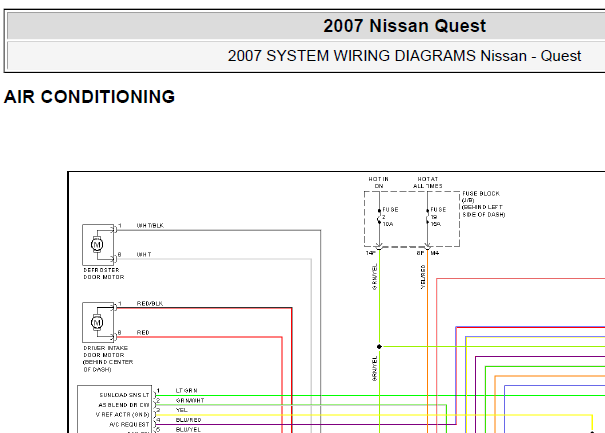Click the "GRN/WHT" wire label
This screenshot has width=605, height=433.
[x=190, y=400]
